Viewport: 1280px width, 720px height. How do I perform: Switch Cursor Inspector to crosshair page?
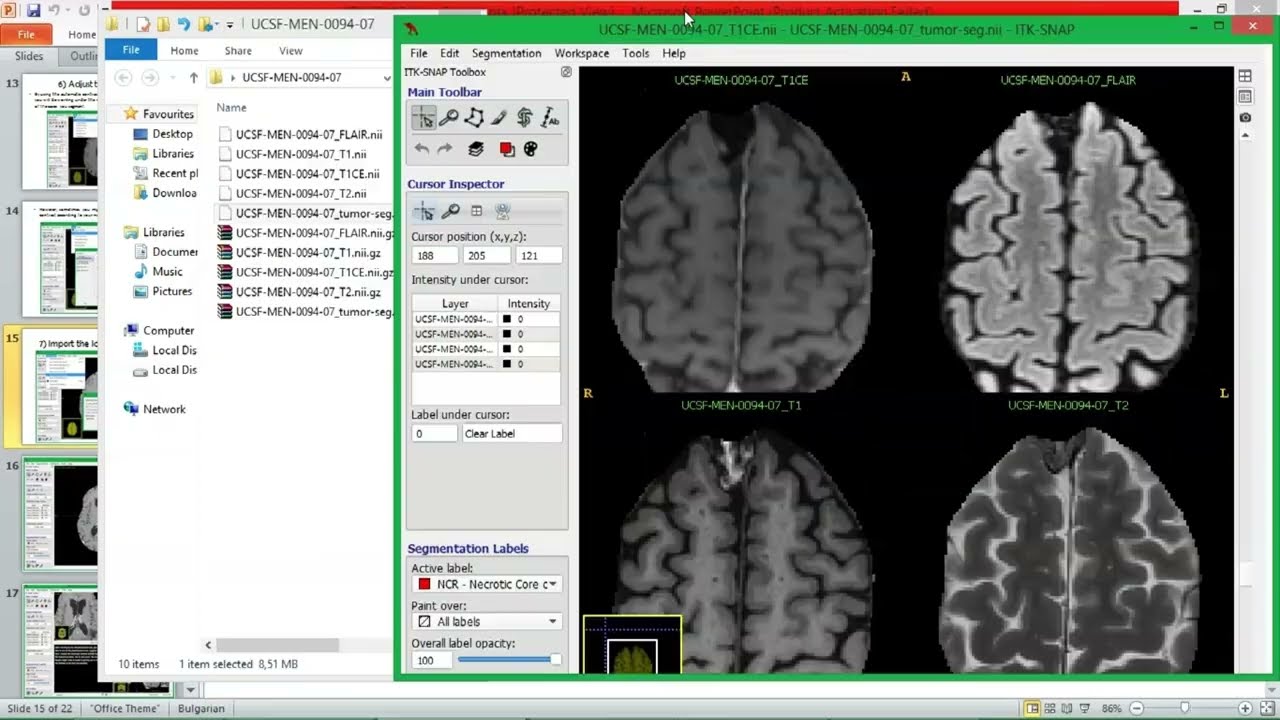click(424, 211)
